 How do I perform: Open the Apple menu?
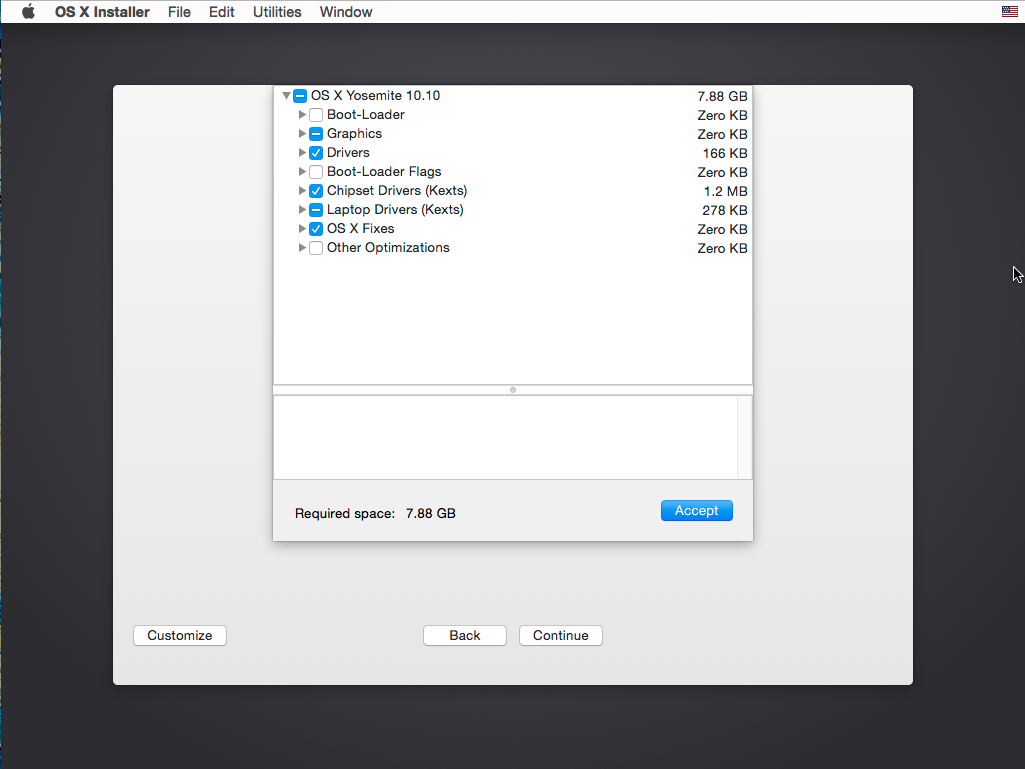coord(28,12)
